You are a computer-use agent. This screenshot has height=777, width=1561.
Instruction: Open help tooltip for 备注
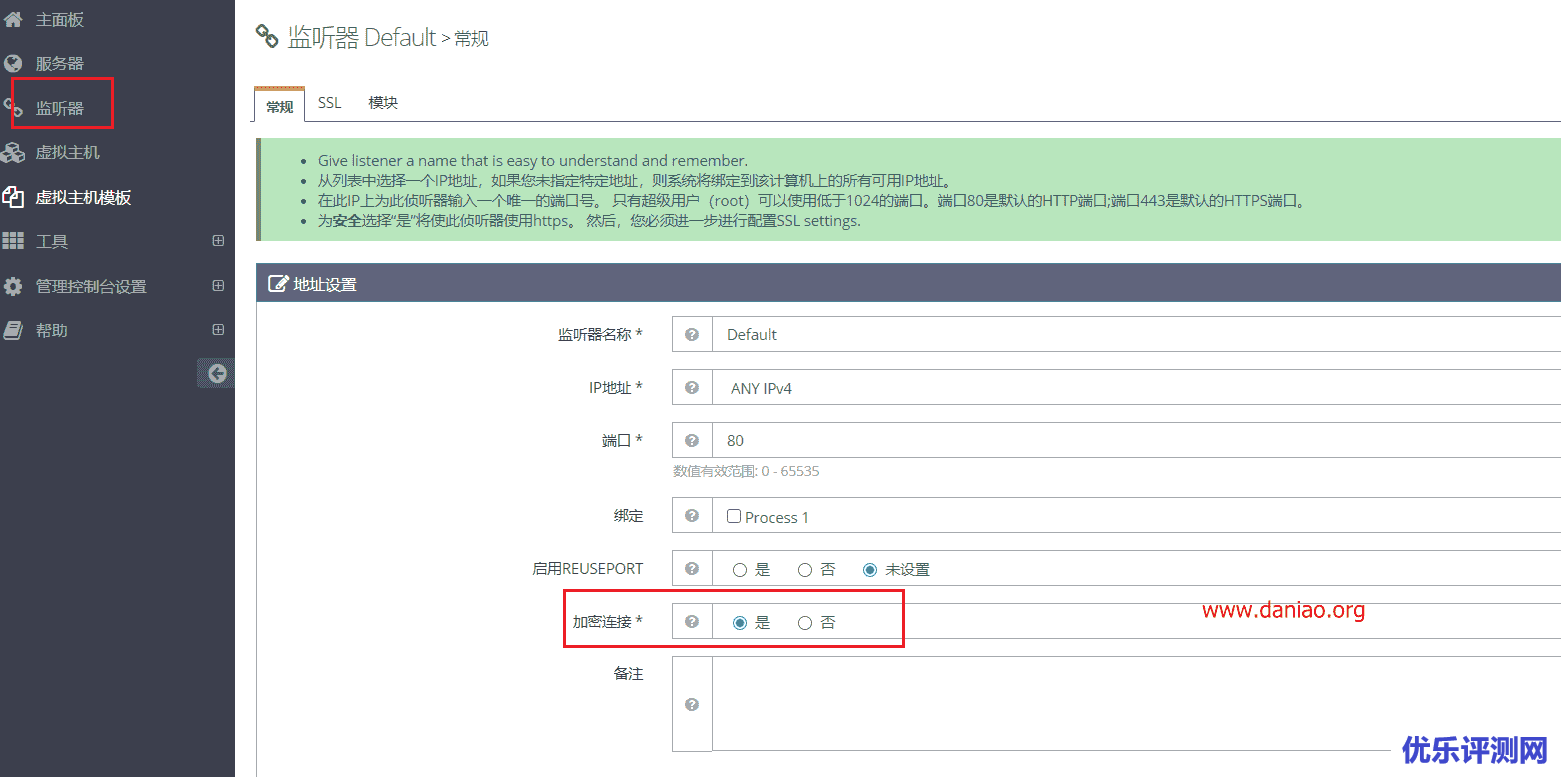tap(691, 704)
